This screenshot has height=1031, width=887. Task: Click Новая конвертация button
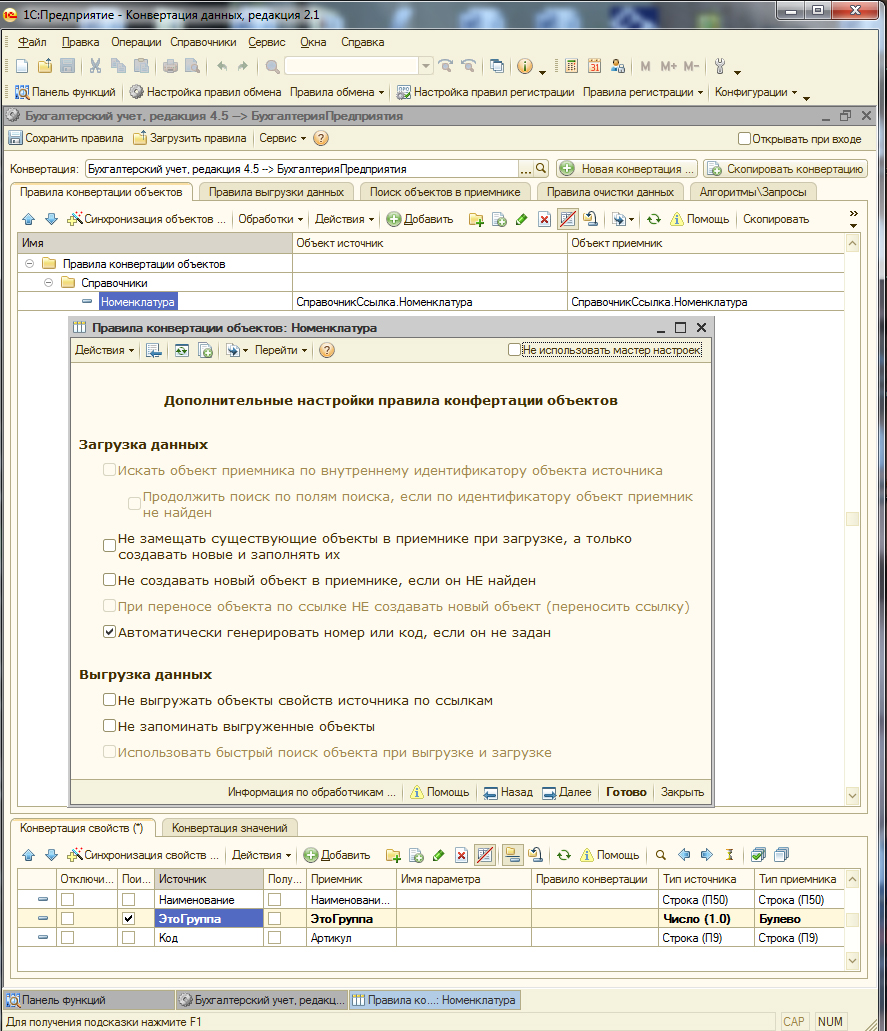[x=626, y=169]
